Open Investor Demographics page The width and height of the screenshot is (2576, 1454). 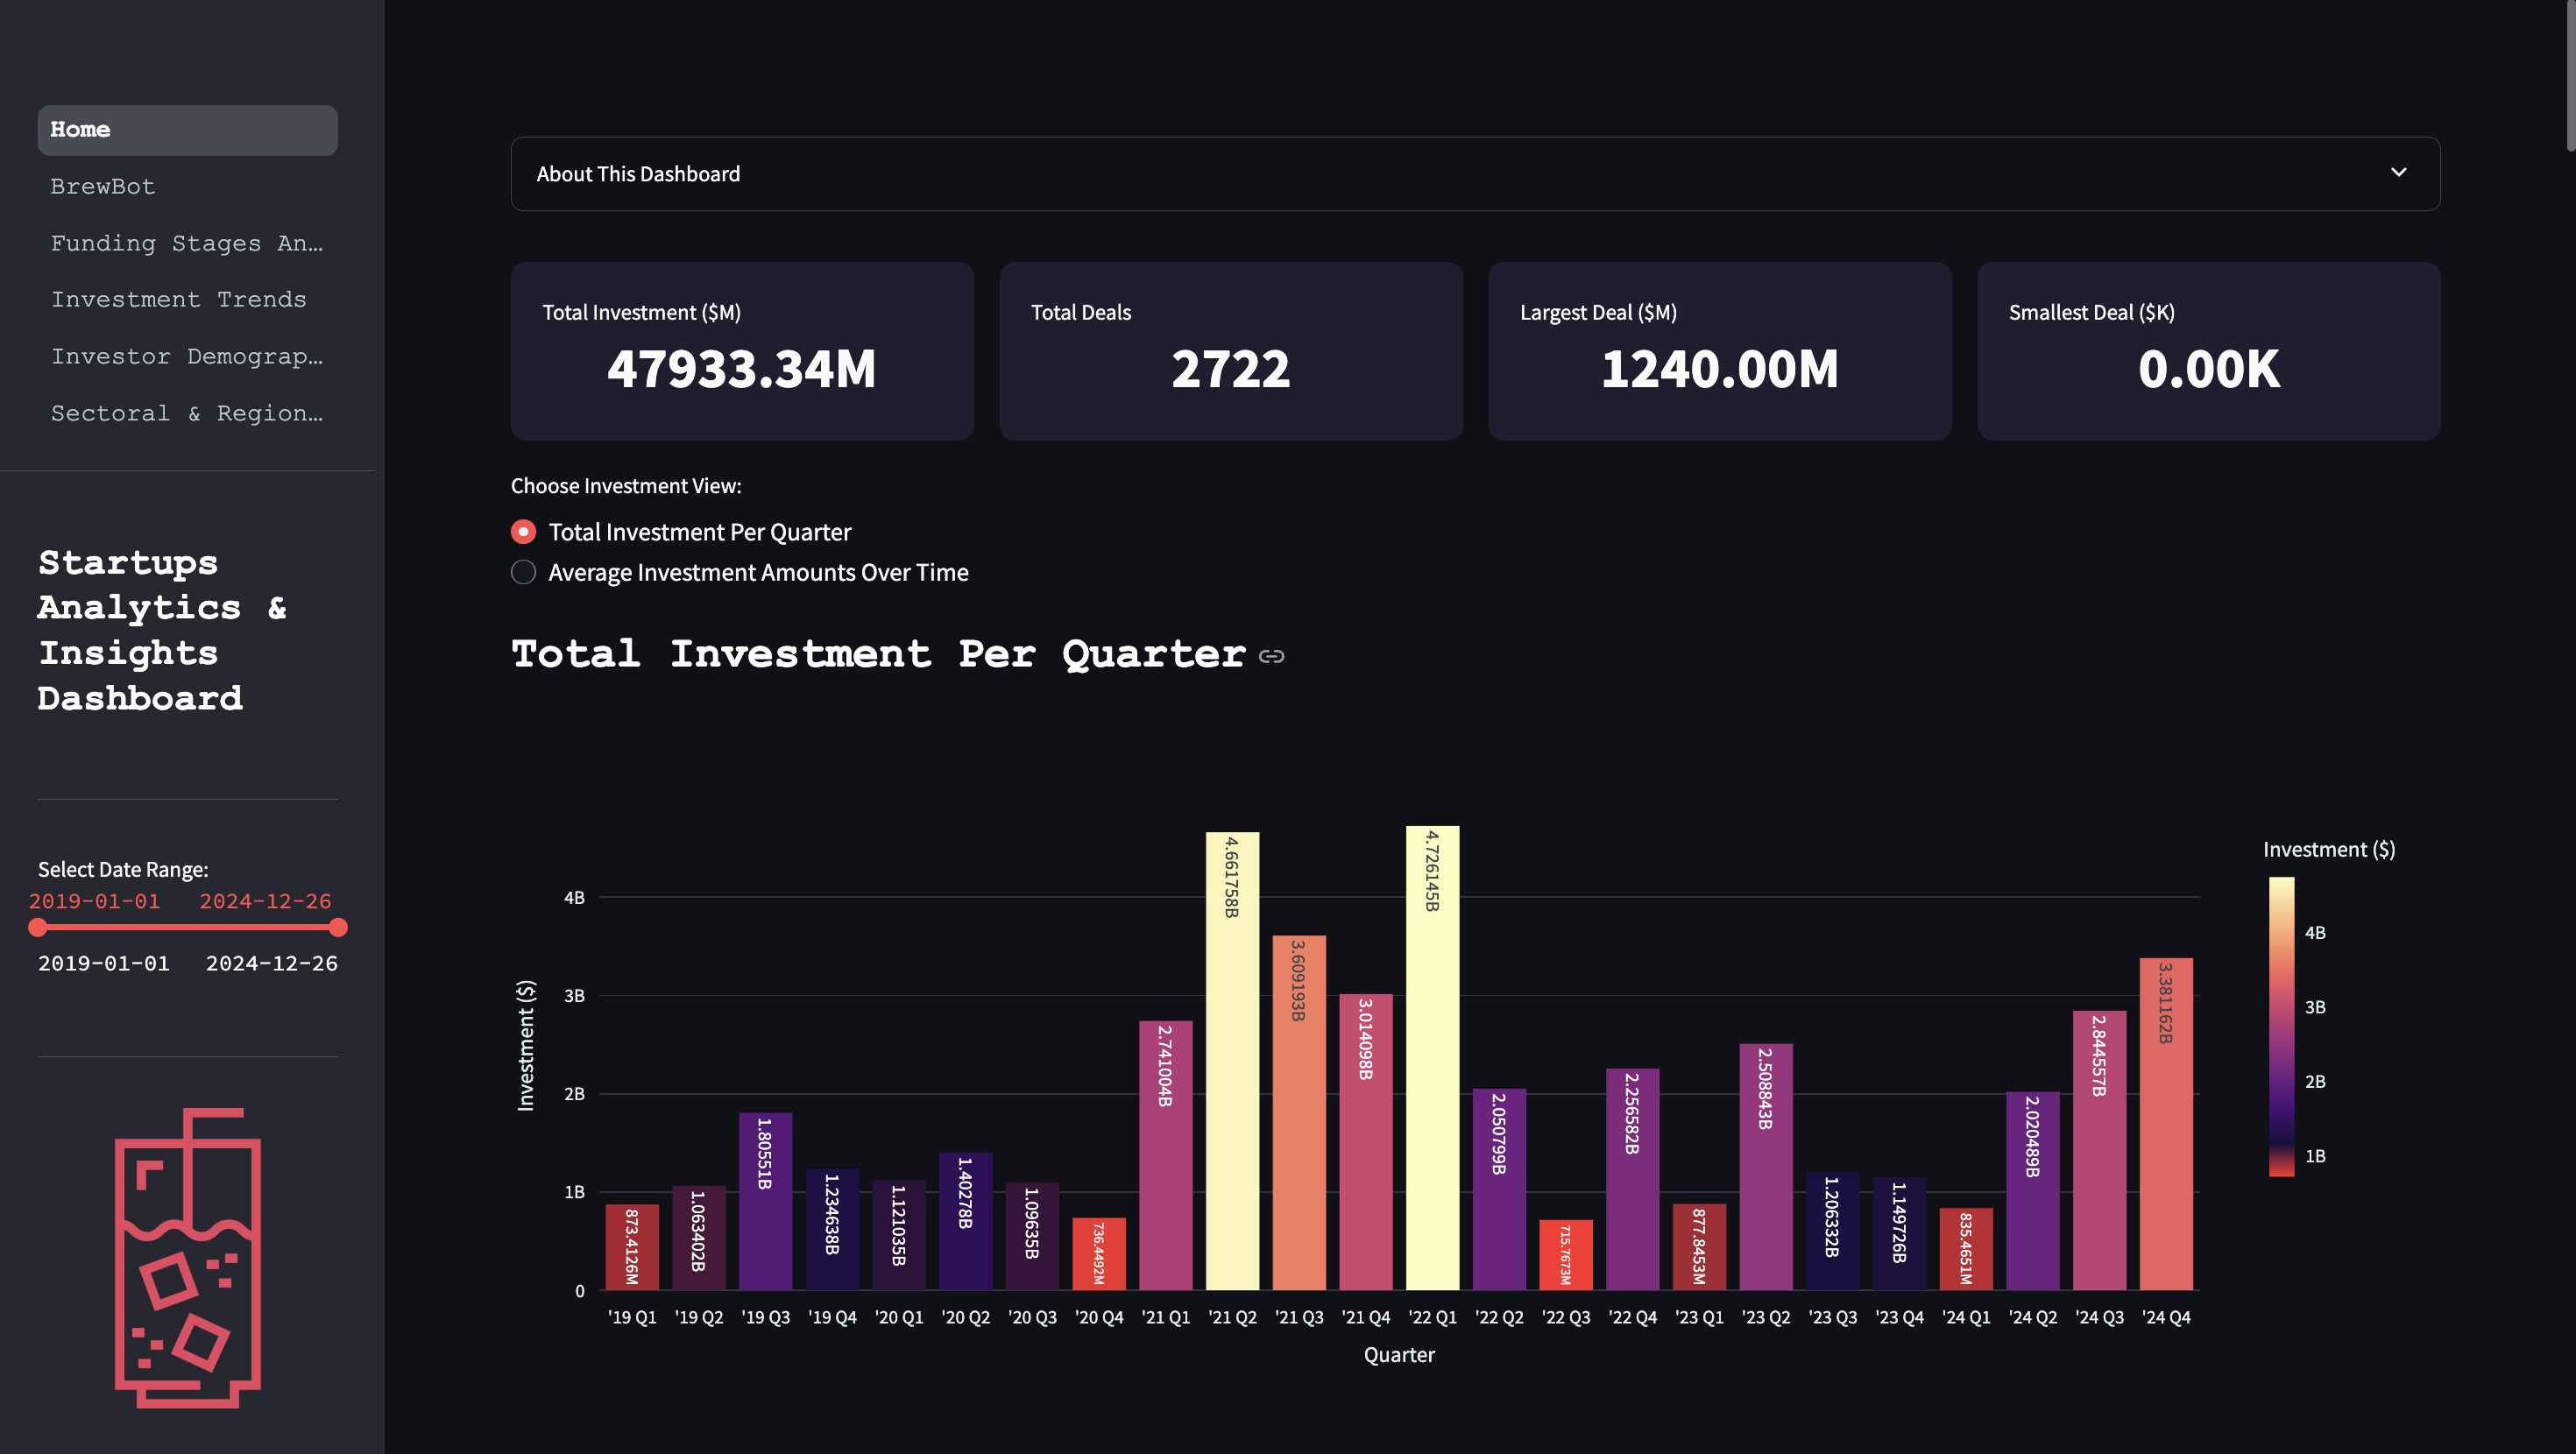187,357
